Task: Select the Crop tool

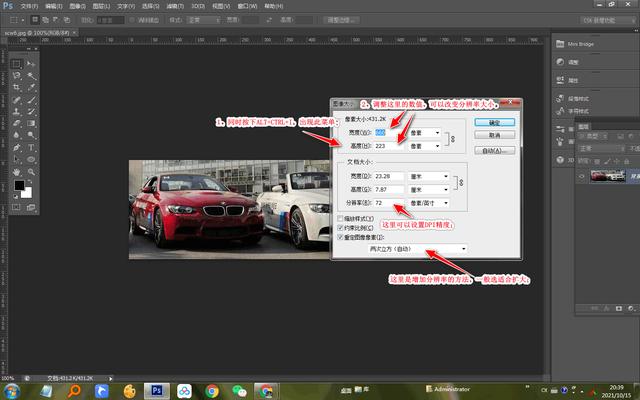Action: (x=16, y=87)
